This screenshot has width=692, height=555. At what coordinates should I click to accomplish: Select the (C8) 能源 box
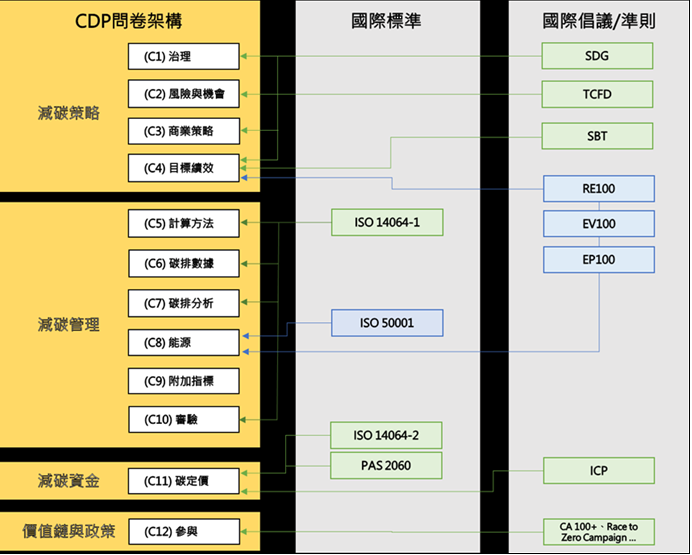pyautogui.click(x=184, y=342)
